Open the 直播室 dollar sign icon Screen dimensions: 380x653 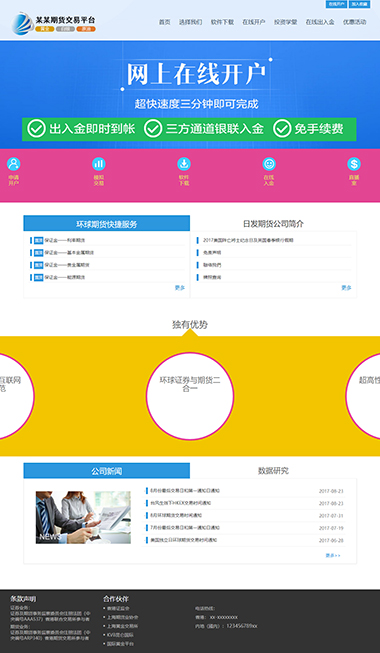coord(354,164)
